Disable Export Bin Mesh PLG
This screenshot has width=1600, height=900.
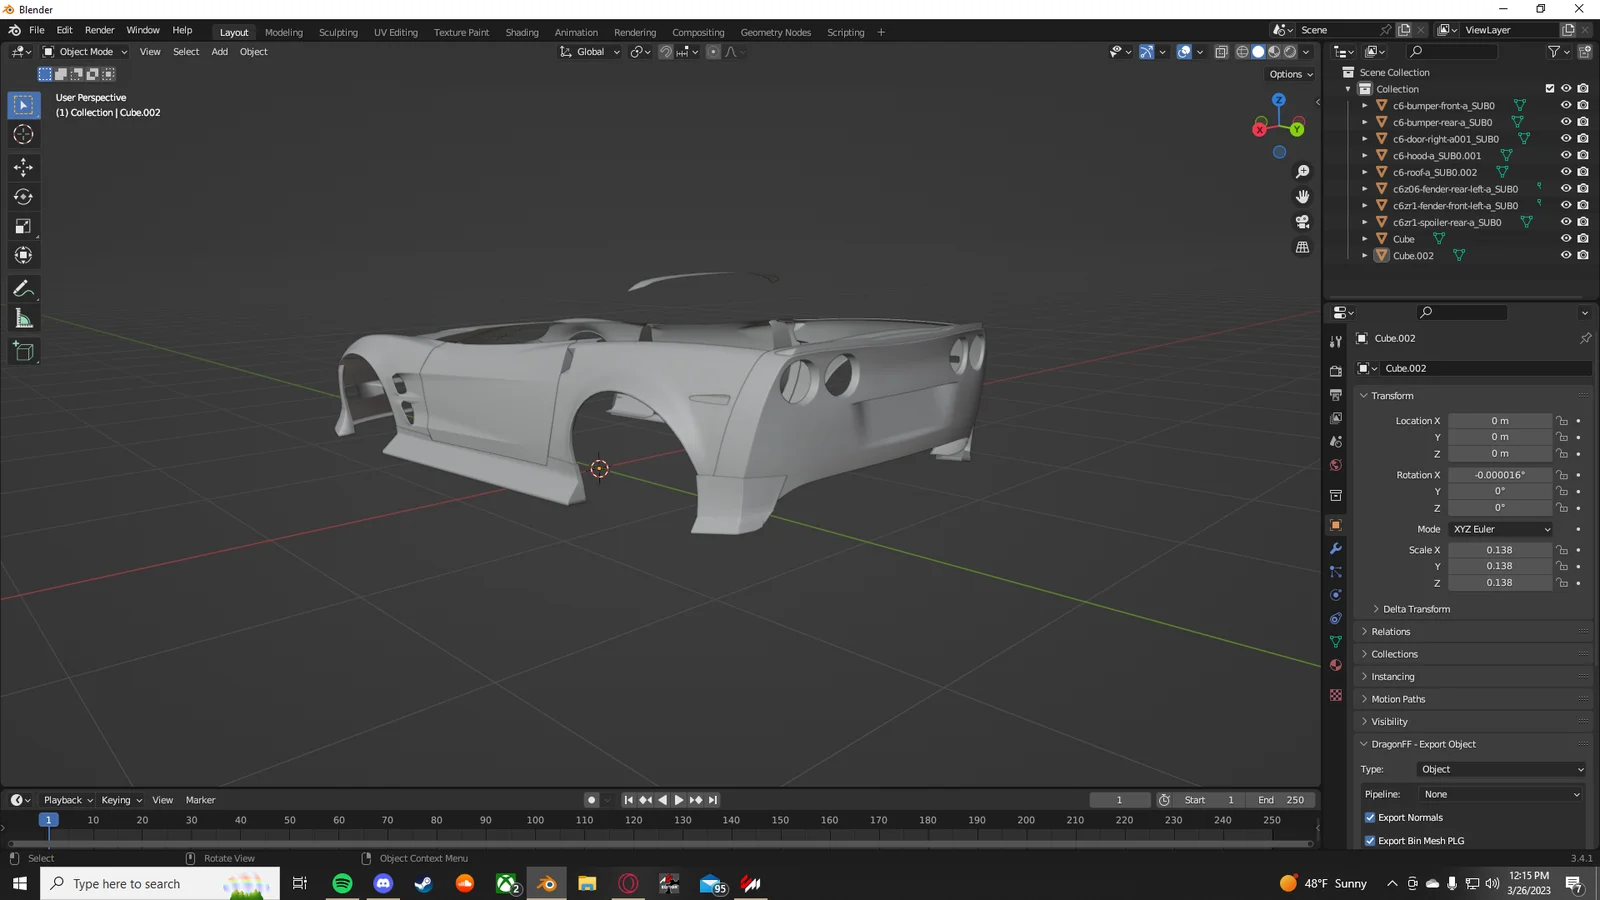click(1370, 841)
